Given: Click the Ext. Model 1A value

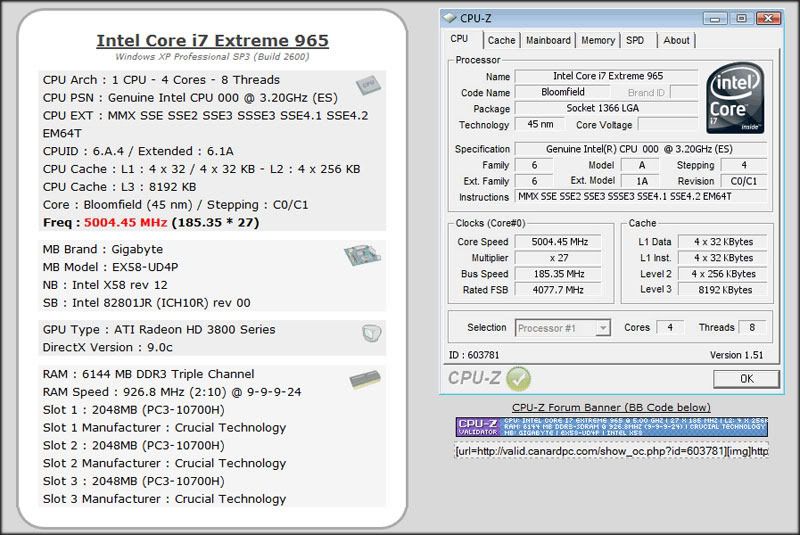Looking at the screenshot, I should 642,181.
